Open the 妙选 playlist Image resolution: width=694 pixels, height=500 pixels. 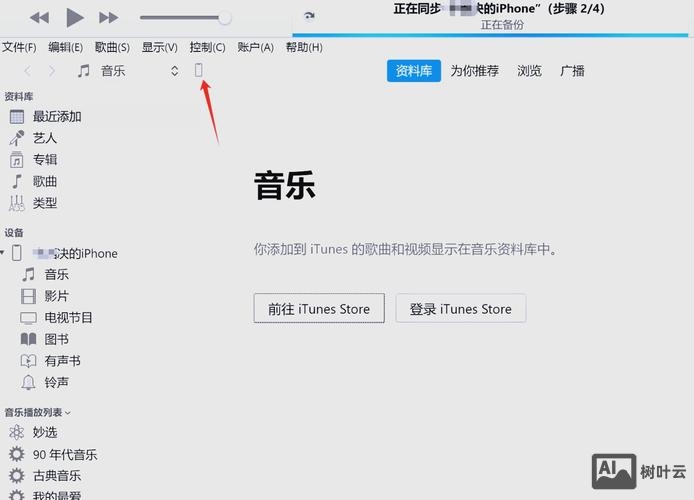point(45,432)
